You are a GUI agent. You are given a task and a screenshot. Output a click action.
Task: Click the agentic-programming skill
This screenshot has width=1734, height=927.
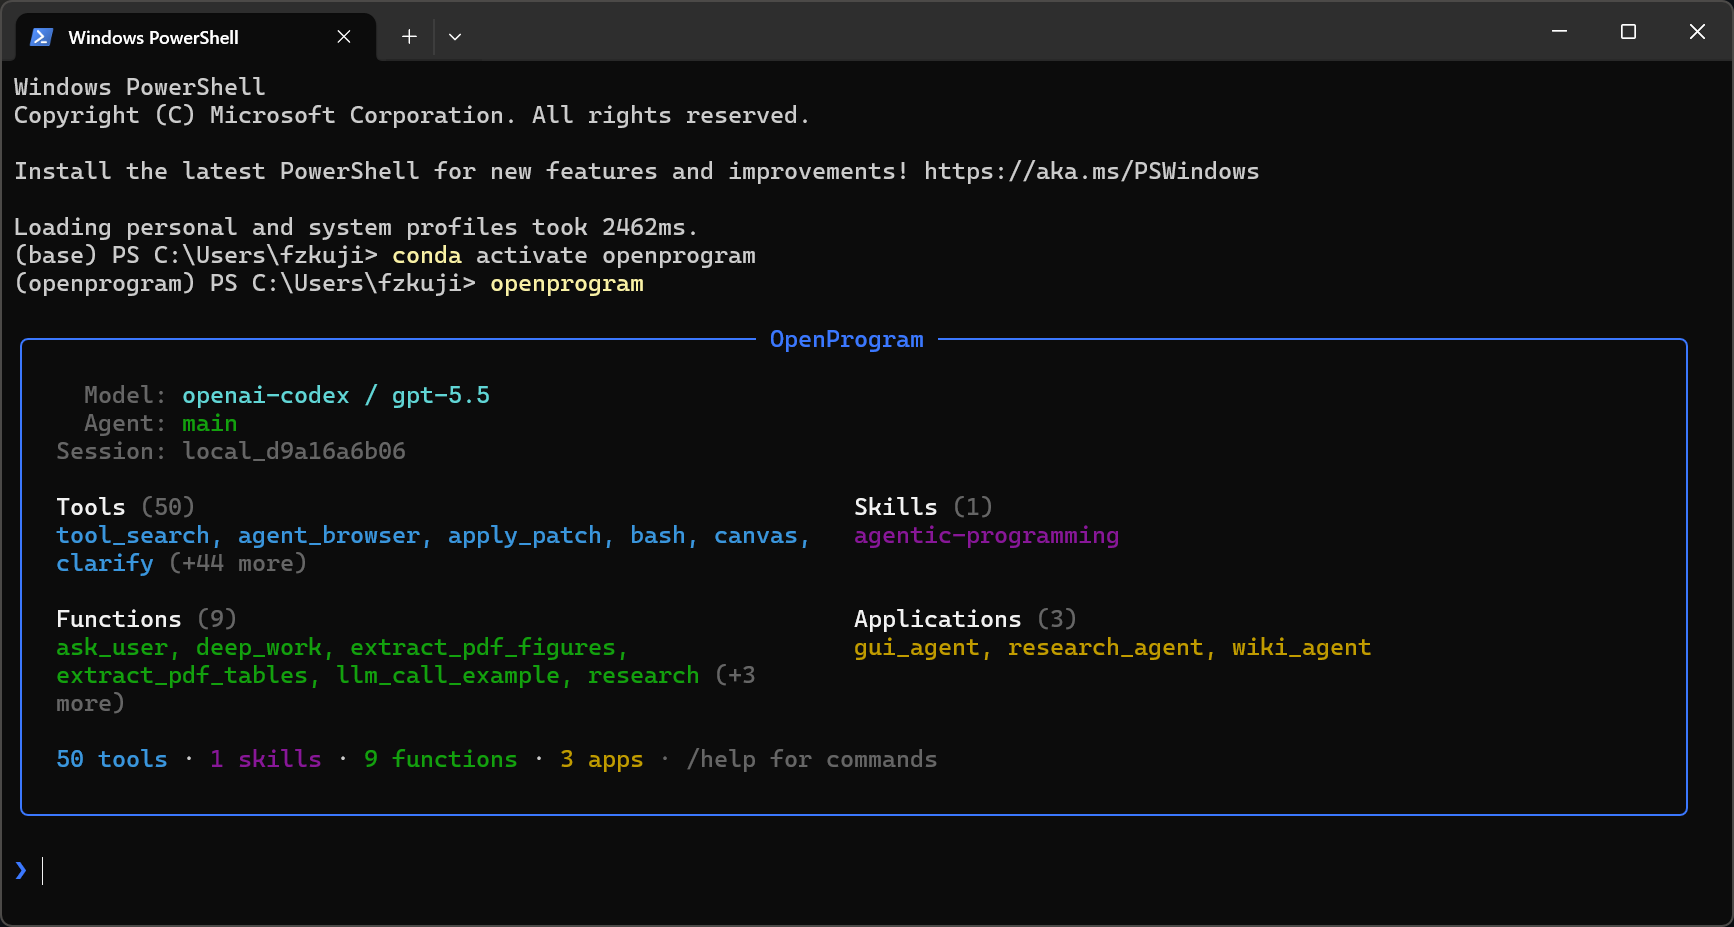click(986, 535)
